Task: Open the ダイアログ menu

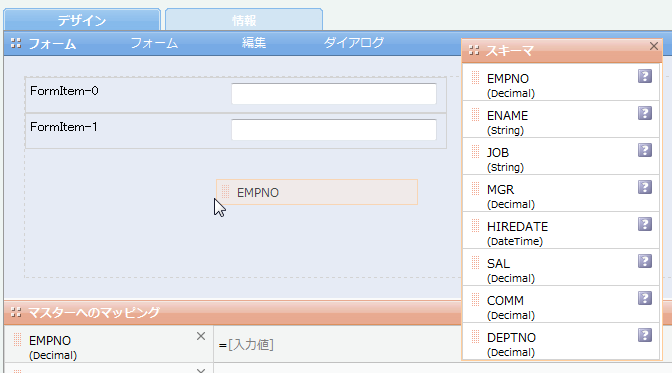Action: [x=354, y=43]
